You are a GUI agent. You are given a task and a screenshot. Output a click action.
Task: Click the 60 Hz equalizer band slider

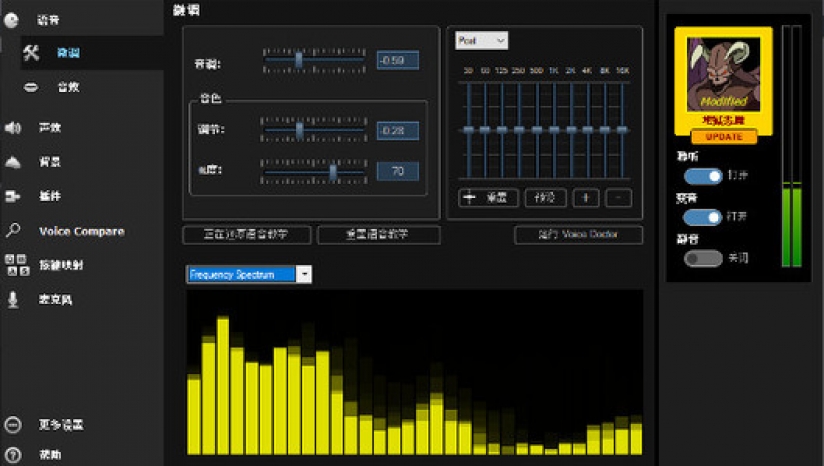(x=485, y=130)
